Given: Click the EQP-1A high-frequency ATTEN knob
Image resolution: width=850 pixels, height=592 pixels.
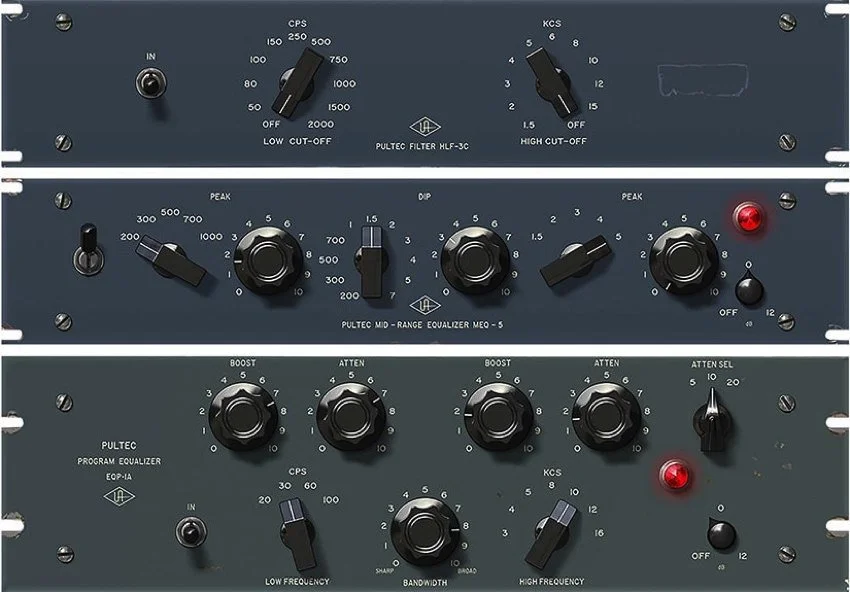Looking at the screenshot, I should coord(606,417).
